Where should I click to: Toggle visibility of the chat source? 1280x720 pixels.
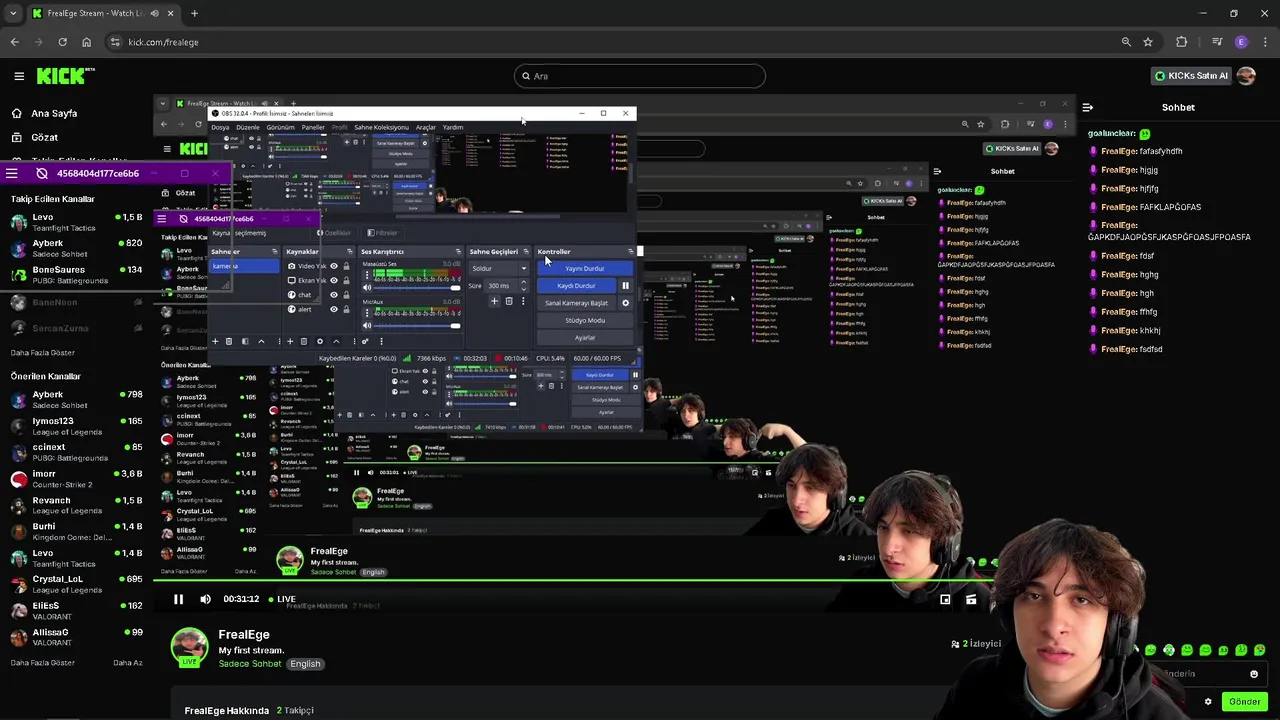pyautogui.click(x=334, y=295)
